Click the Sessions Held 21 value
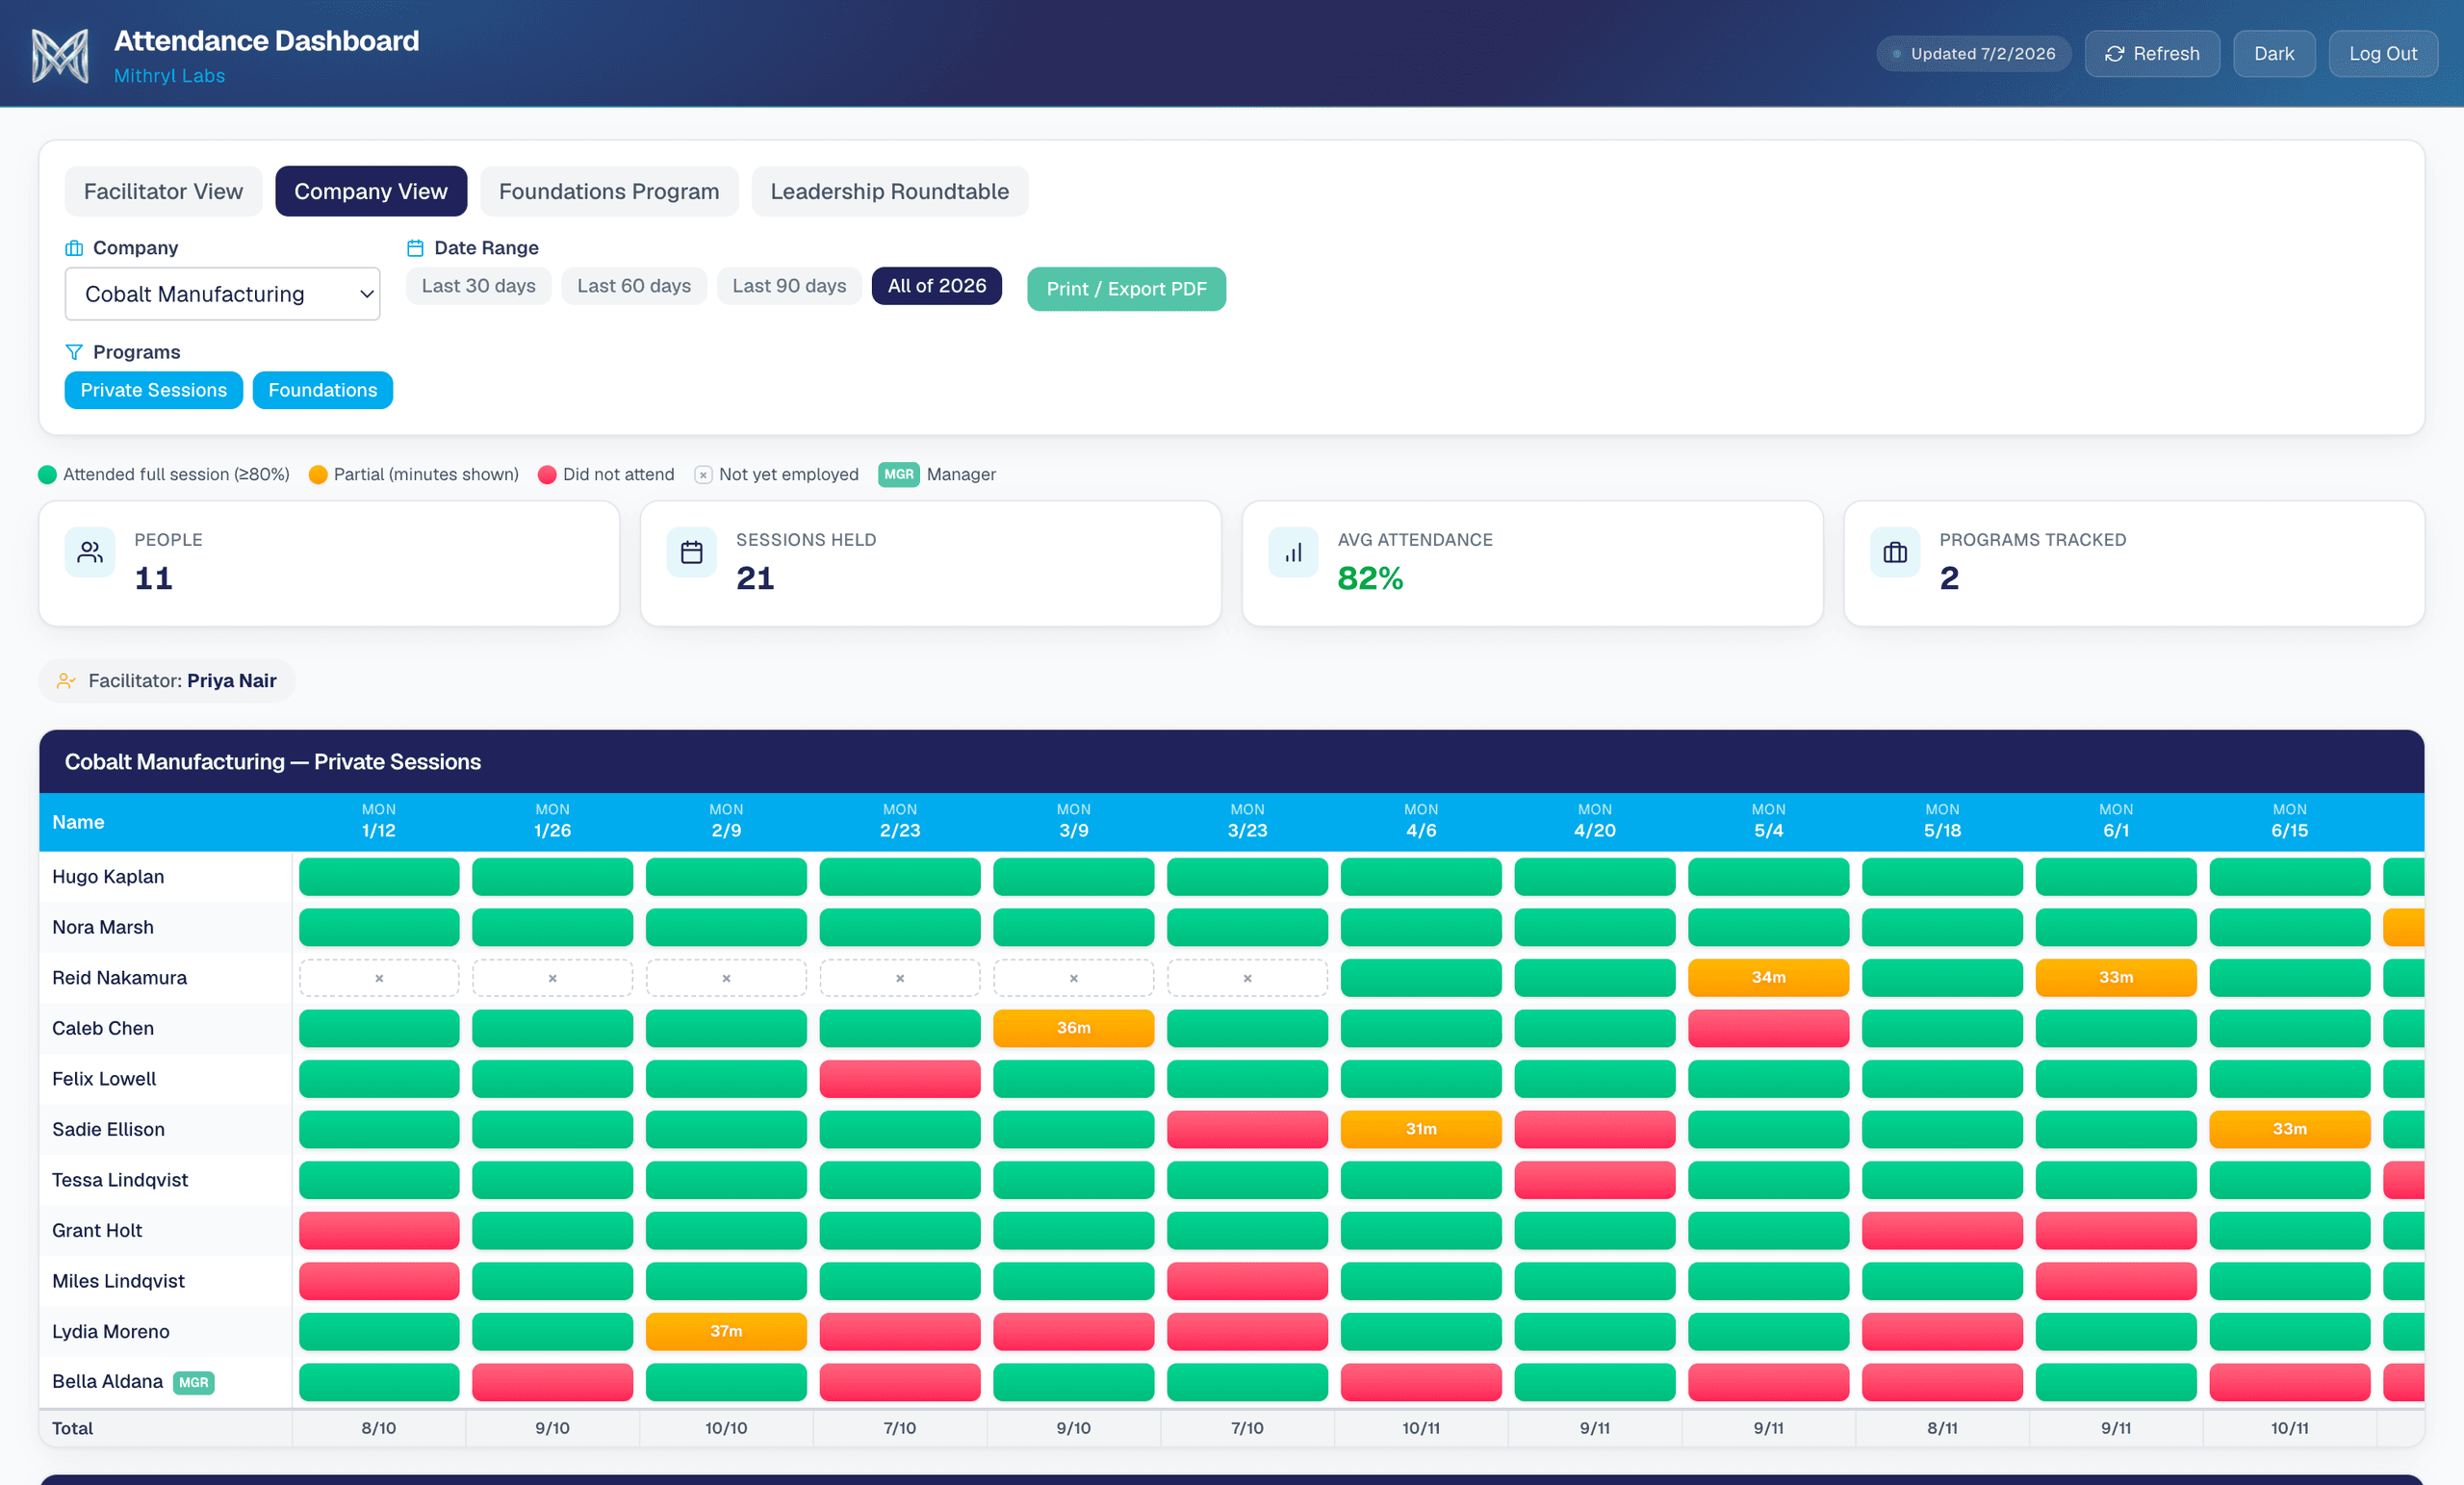The width and height of the screenshot is (2464, 1485). coord(755,578)
